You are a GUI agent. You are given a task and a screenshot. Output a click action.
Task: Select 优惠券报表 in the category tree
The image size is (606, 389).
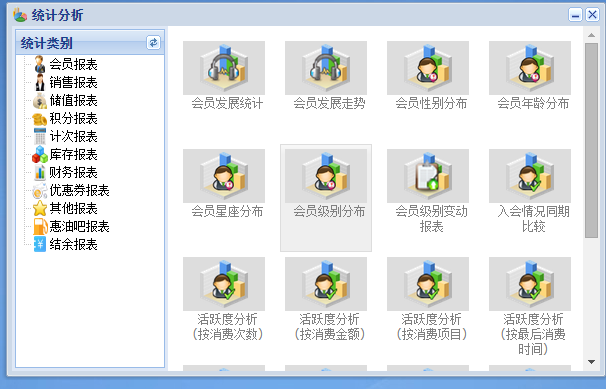click(80, 190)
